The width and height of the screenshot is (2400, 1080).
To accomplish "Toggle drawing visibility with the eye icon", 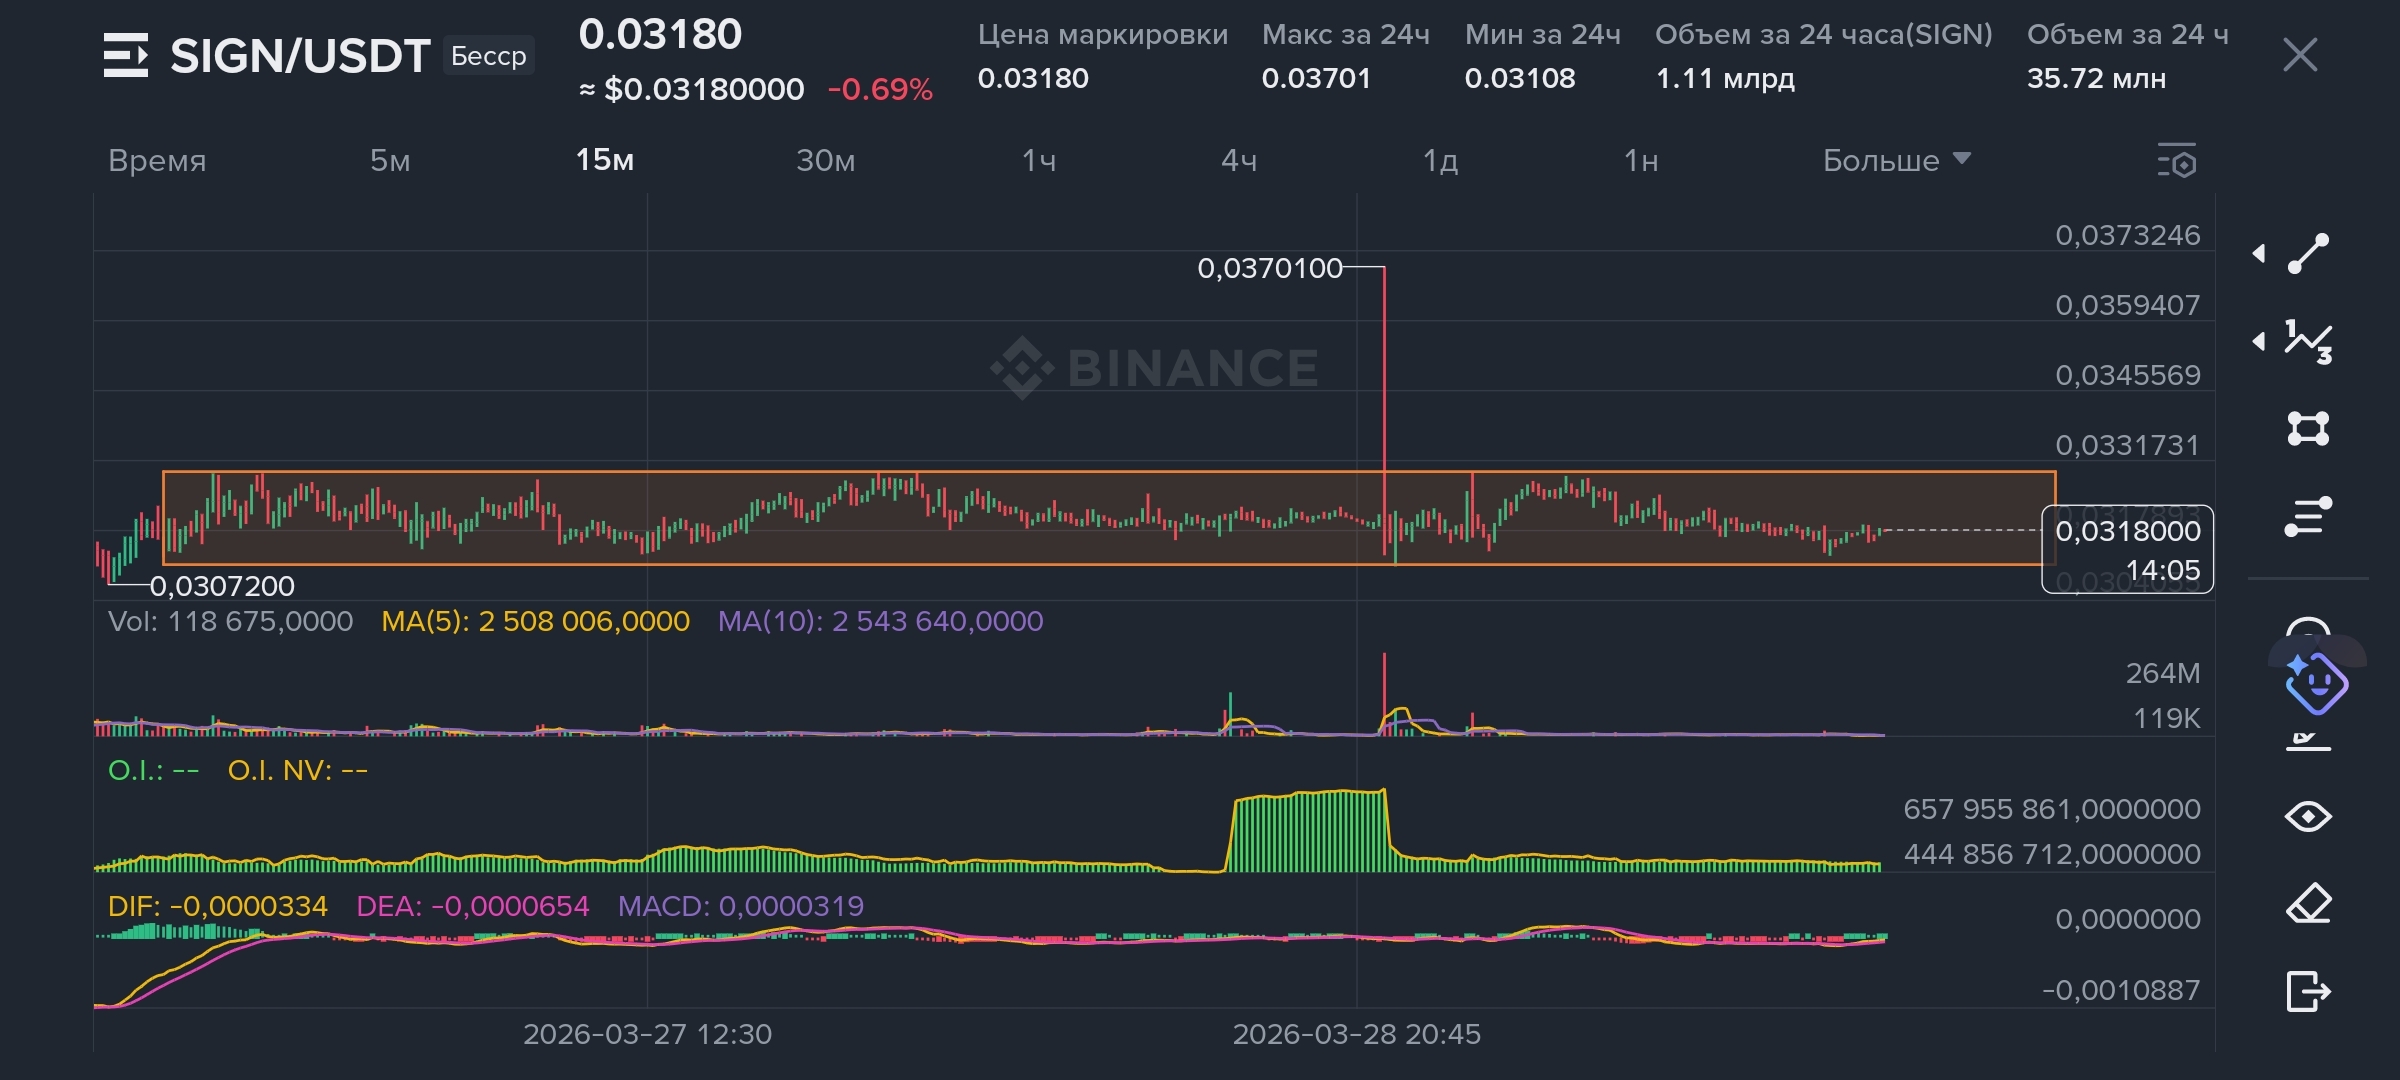I will [x=2308, y=817].
